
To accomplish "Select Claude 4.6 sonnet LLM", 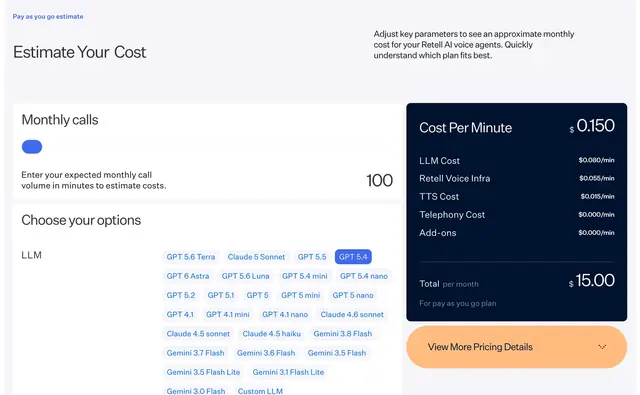I will pos(352,314).
